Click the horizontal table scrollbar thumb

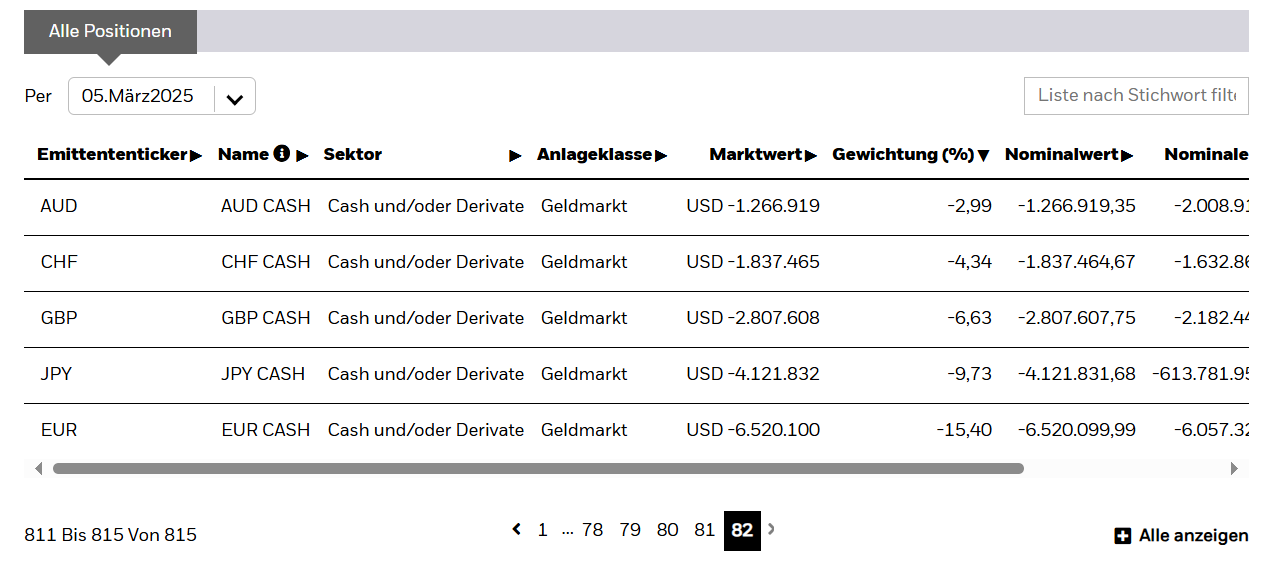tap(538, 468)
